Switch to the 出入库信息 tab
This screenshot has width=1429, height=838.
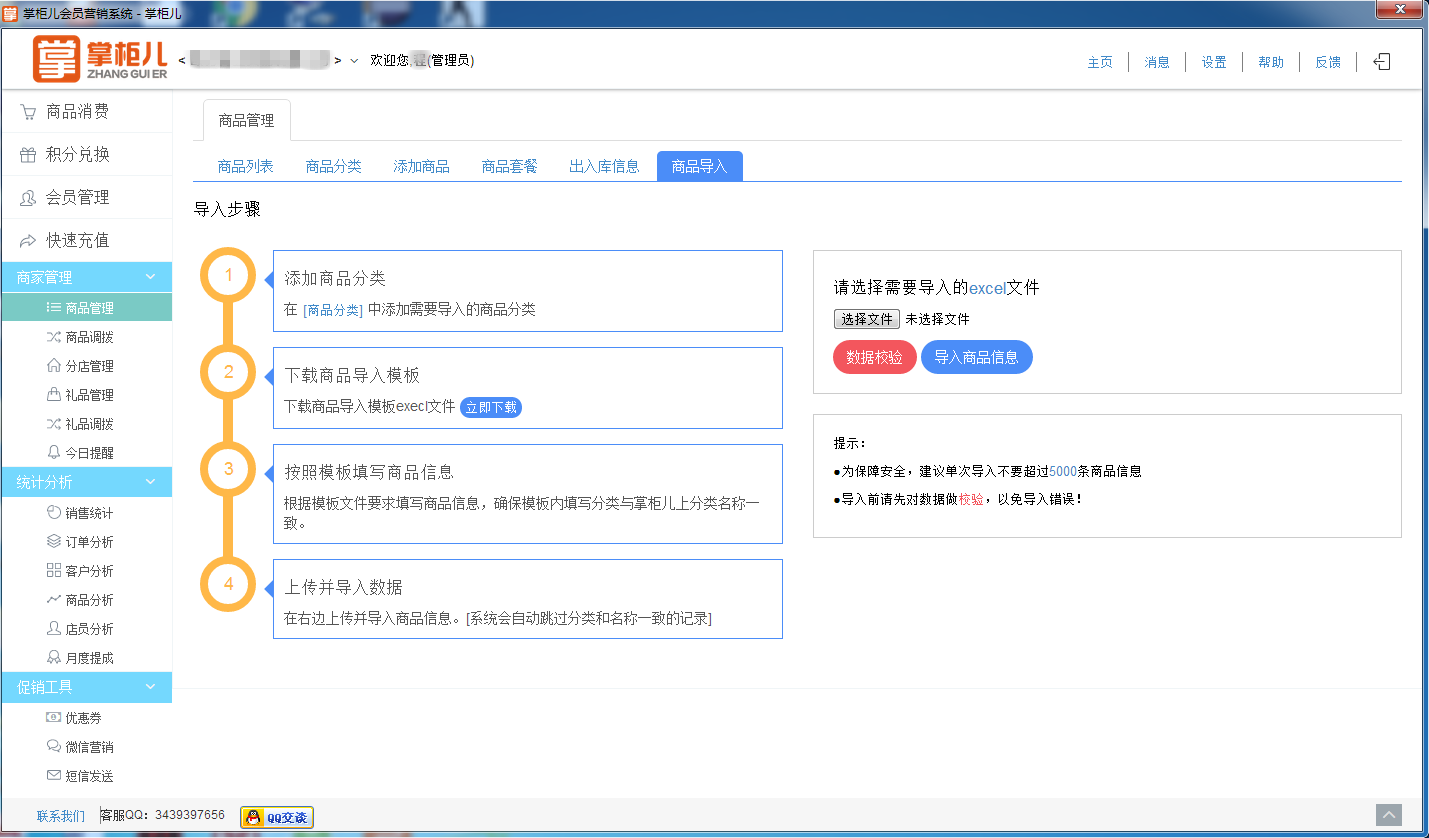tap(605, 167)
